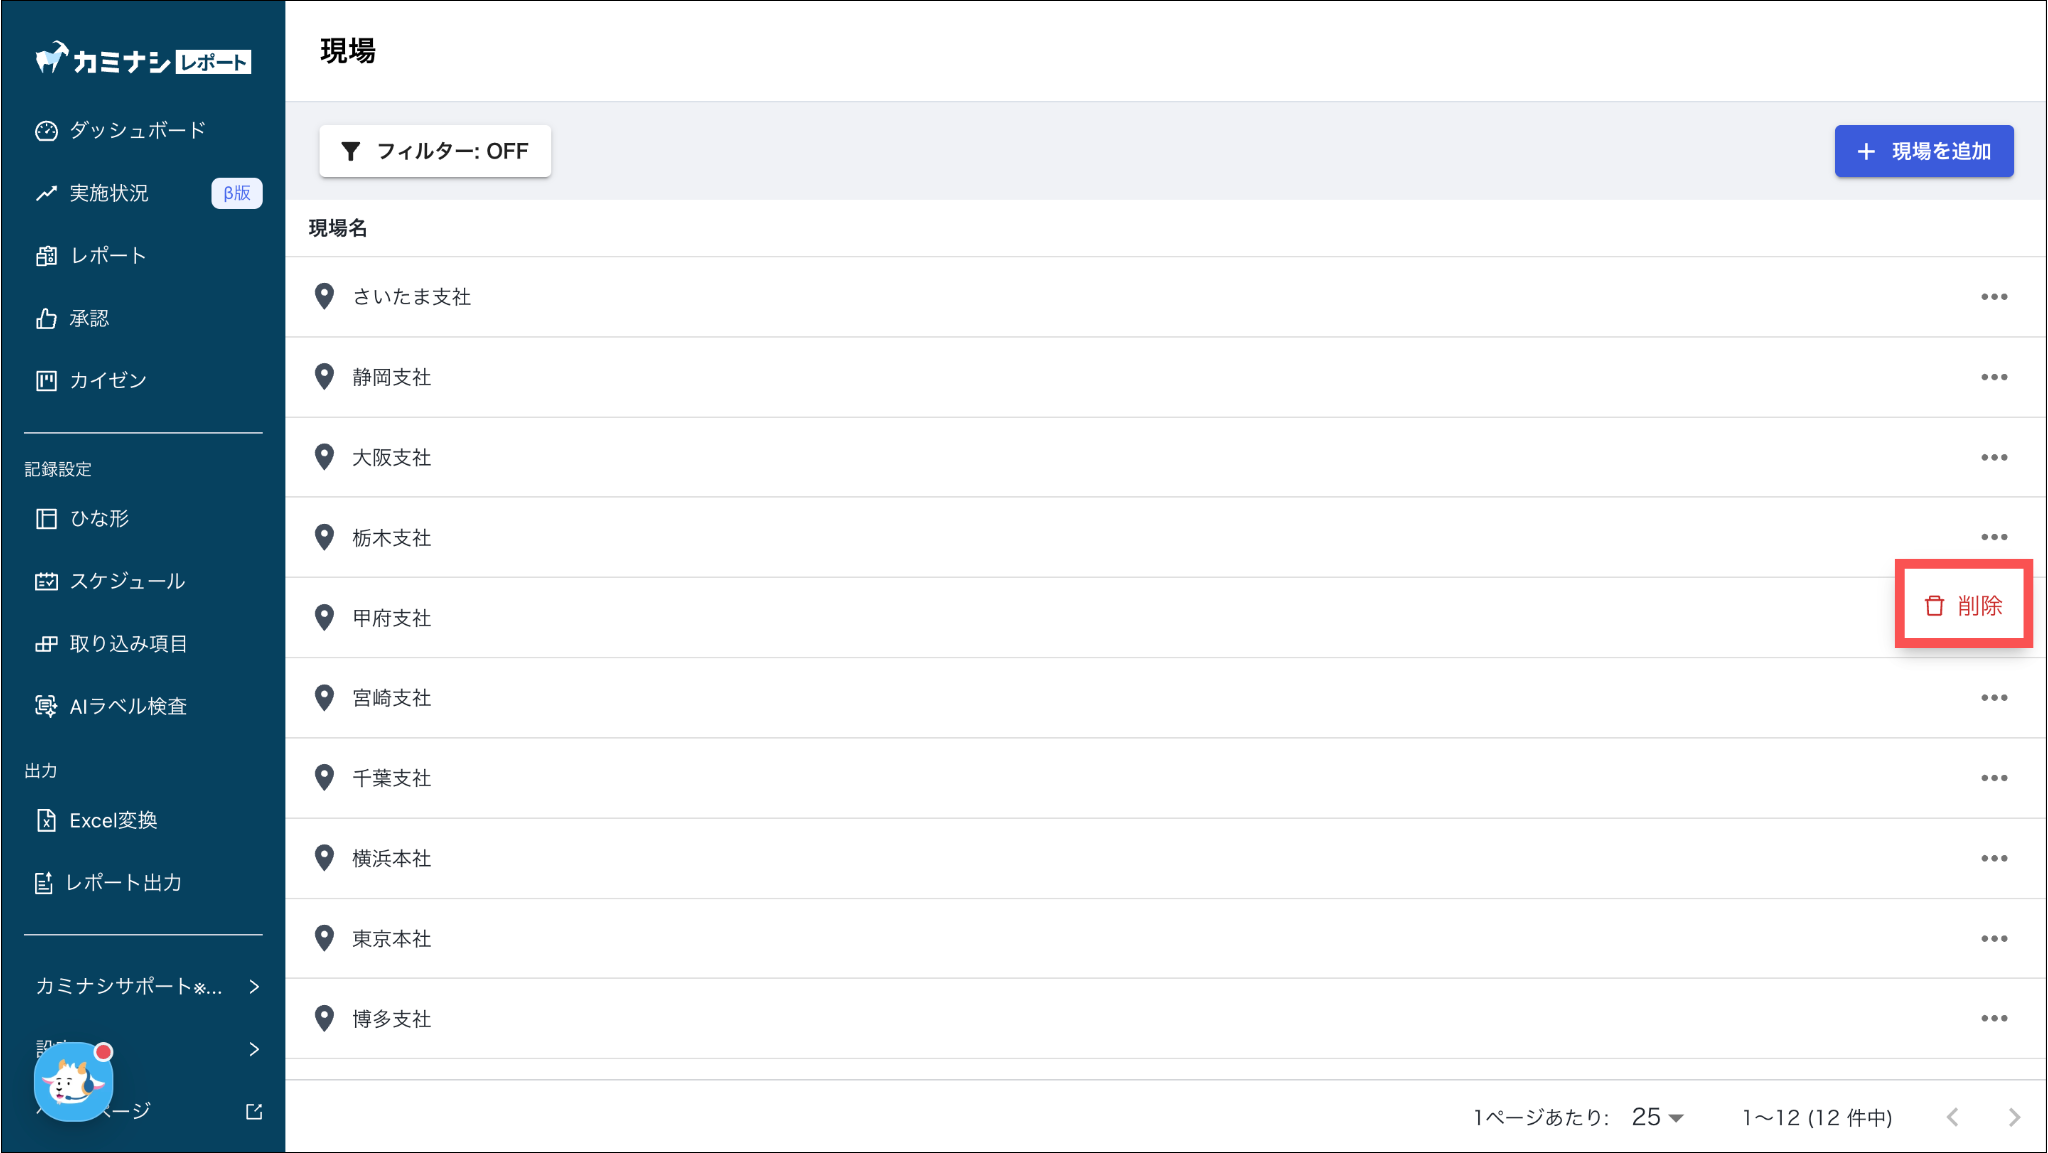This screenshot has width=2048, height=1153.
Task: Expand カミナシサポート account chevron
Action: pos(254,986)
